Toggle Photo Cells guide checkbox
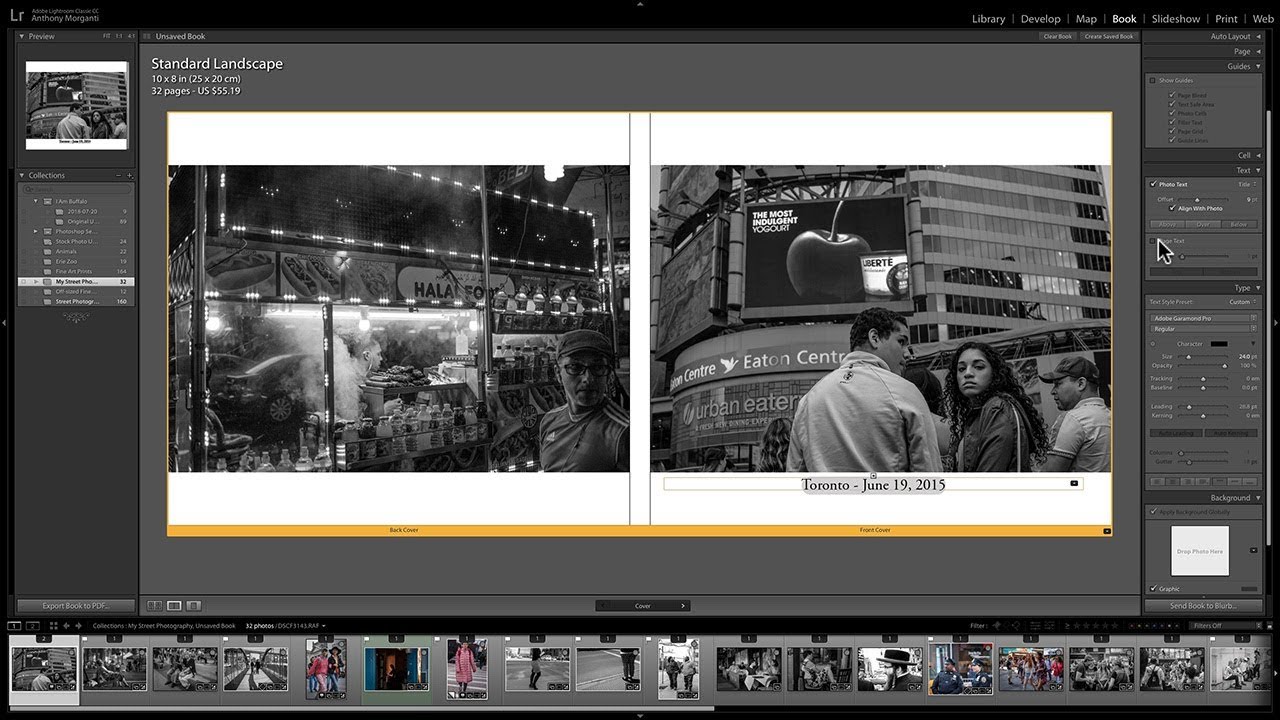 coord(1172,113)
